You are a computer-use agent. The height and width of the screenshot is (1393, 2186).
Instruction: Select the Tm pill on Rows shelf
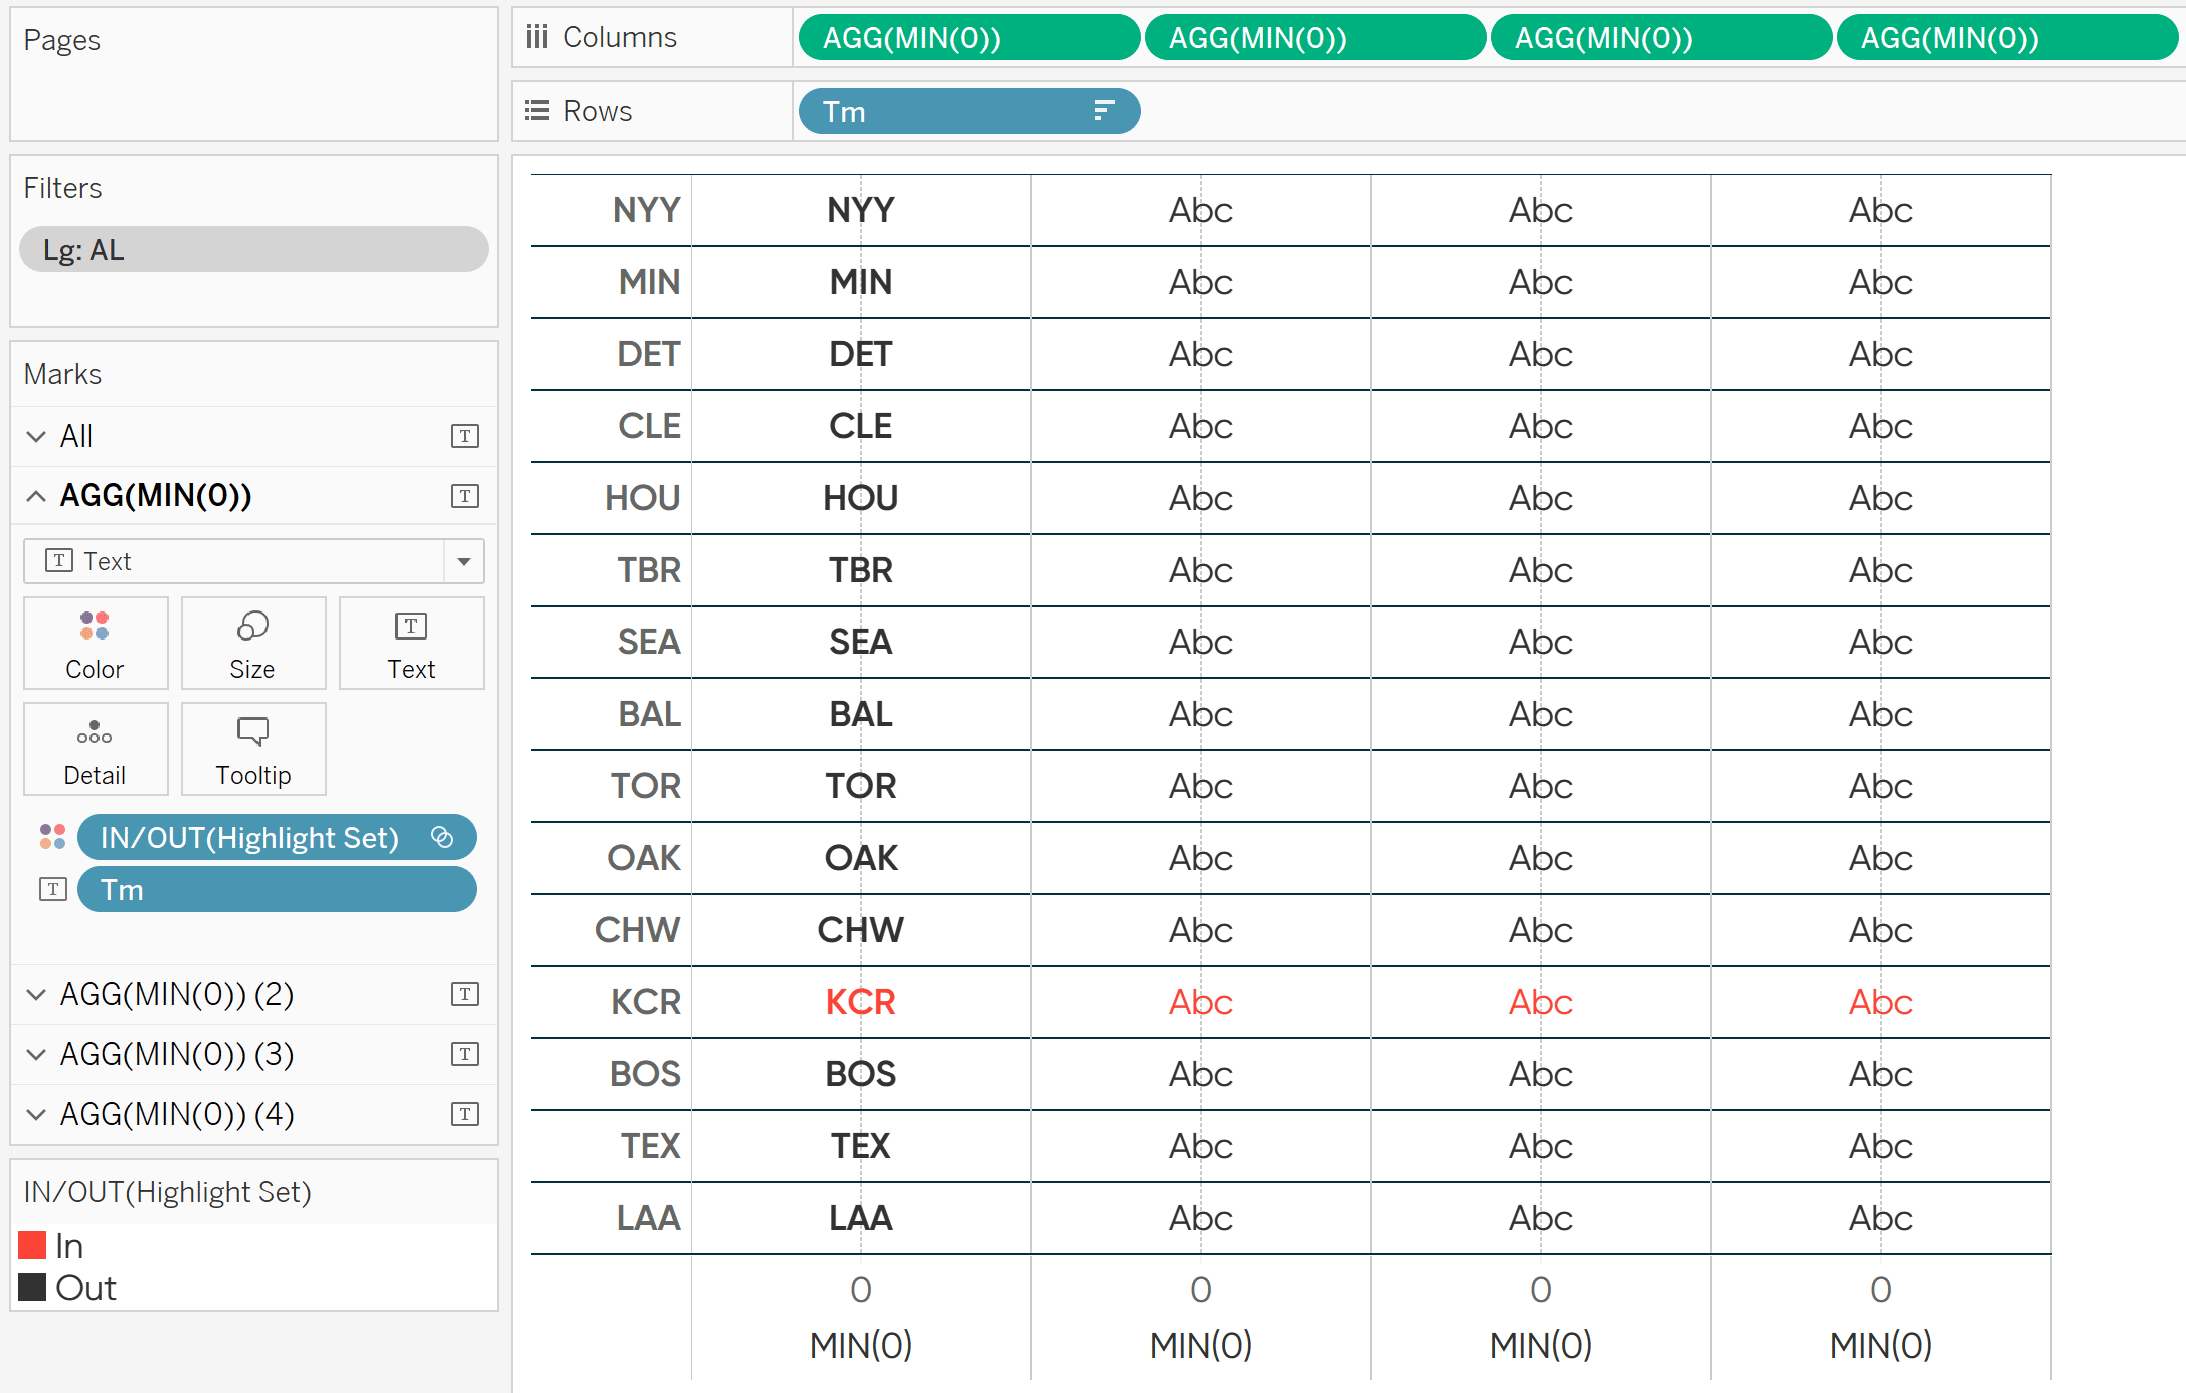(x=969, y=111)
